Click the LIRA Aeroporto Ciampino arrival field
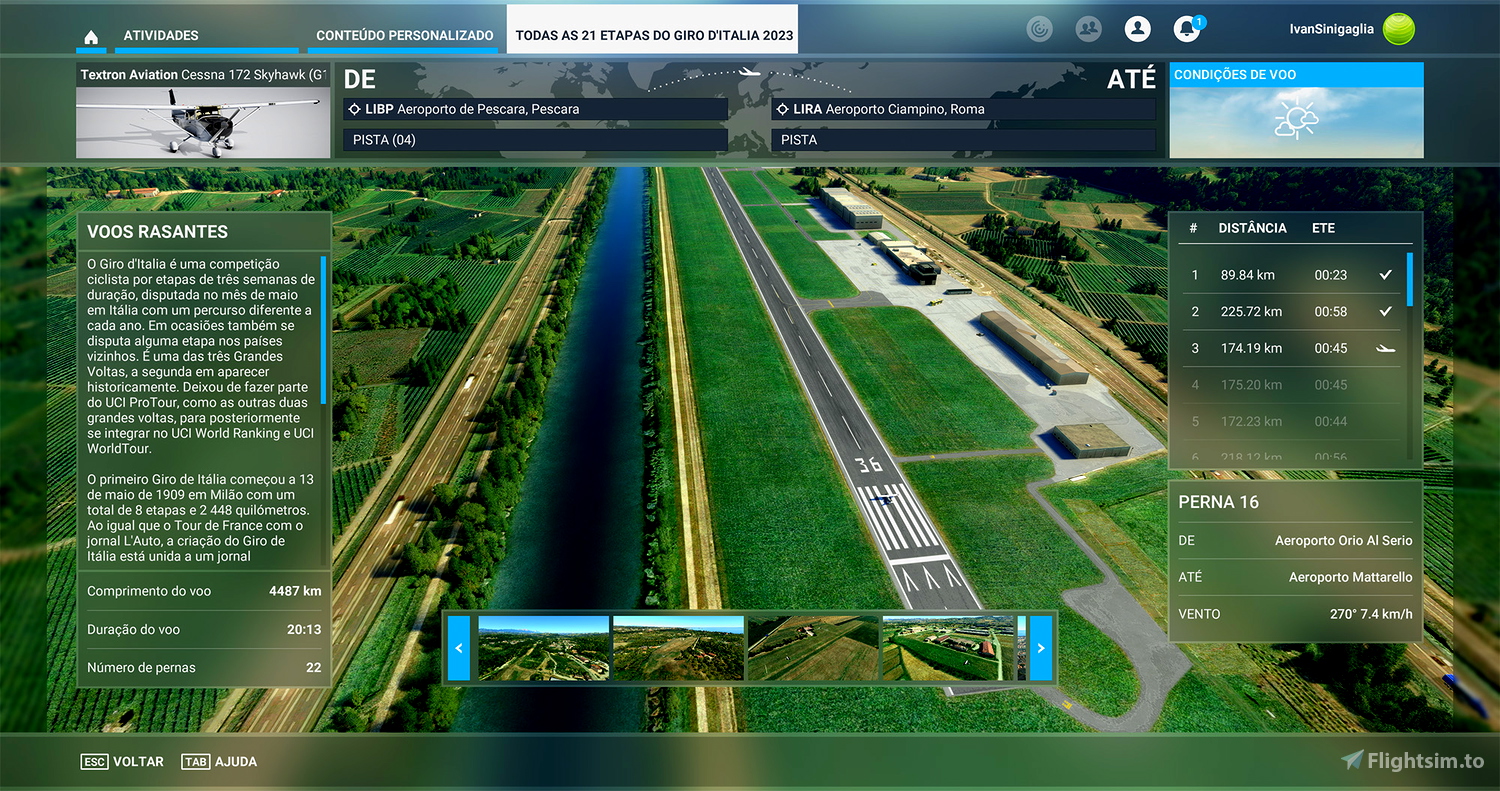Image resolution: width=1500 pixels, height=791 pixels. pos(965,109)
